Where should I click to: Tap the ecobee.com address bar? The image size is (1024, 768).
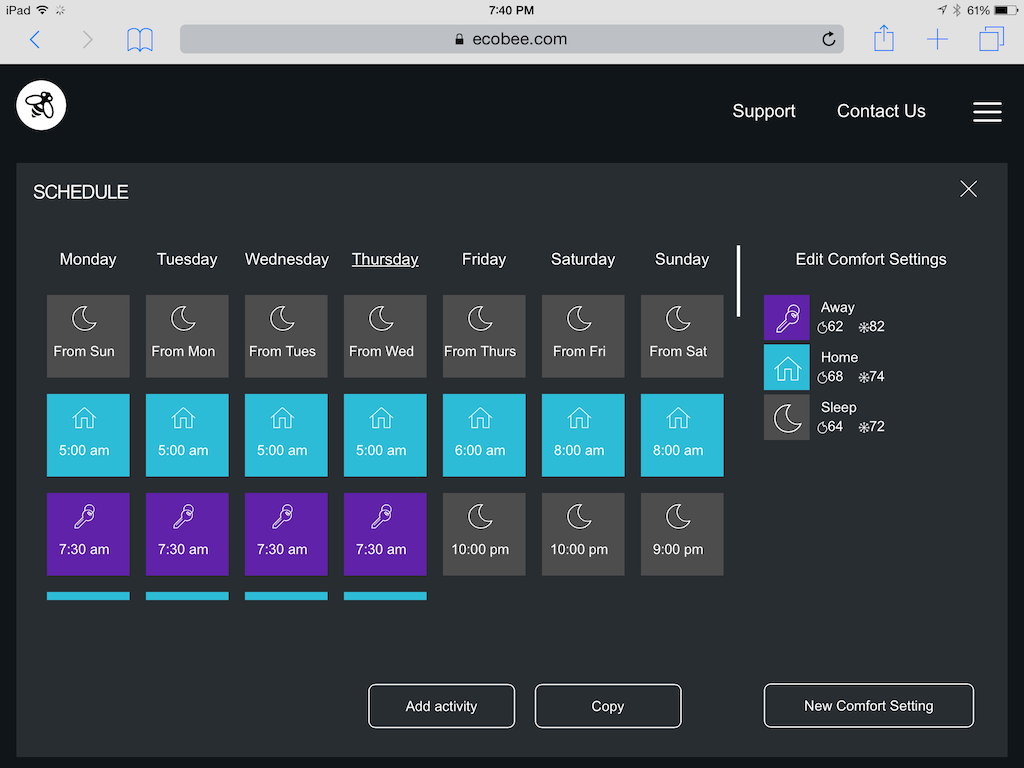pos(511,40)
